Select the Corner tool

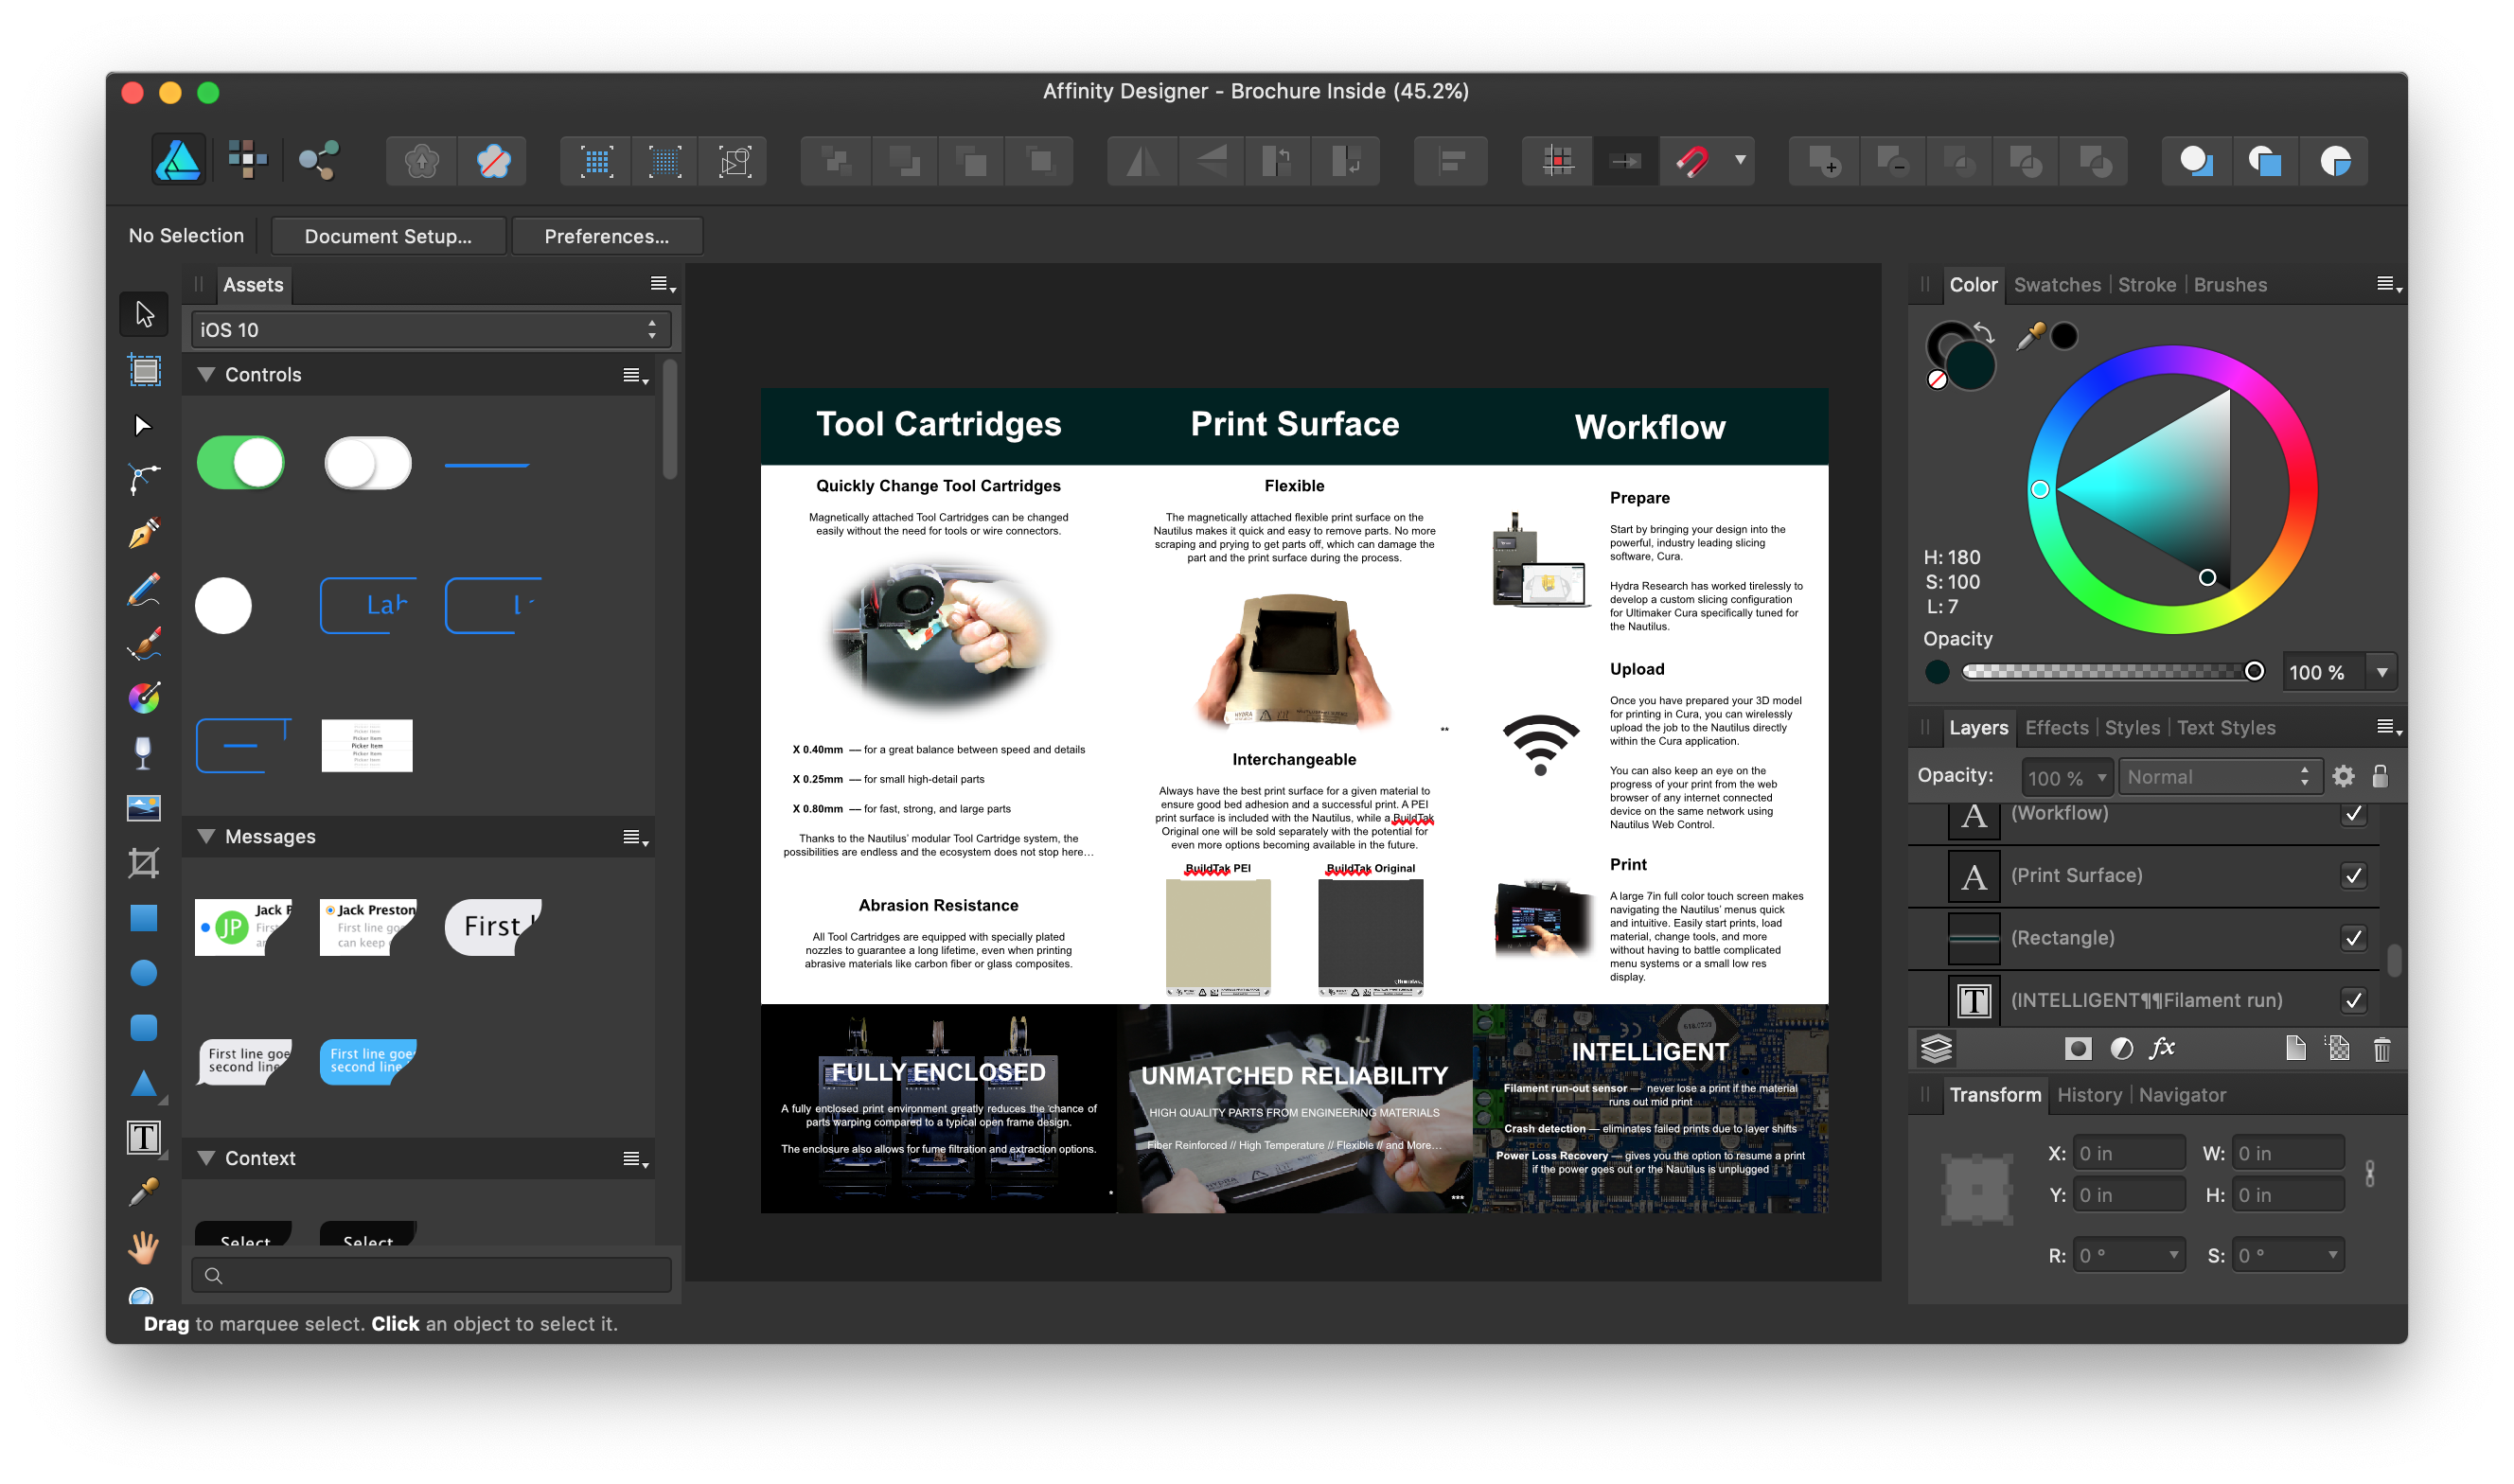pyautogui.click(x=143, y=479)
